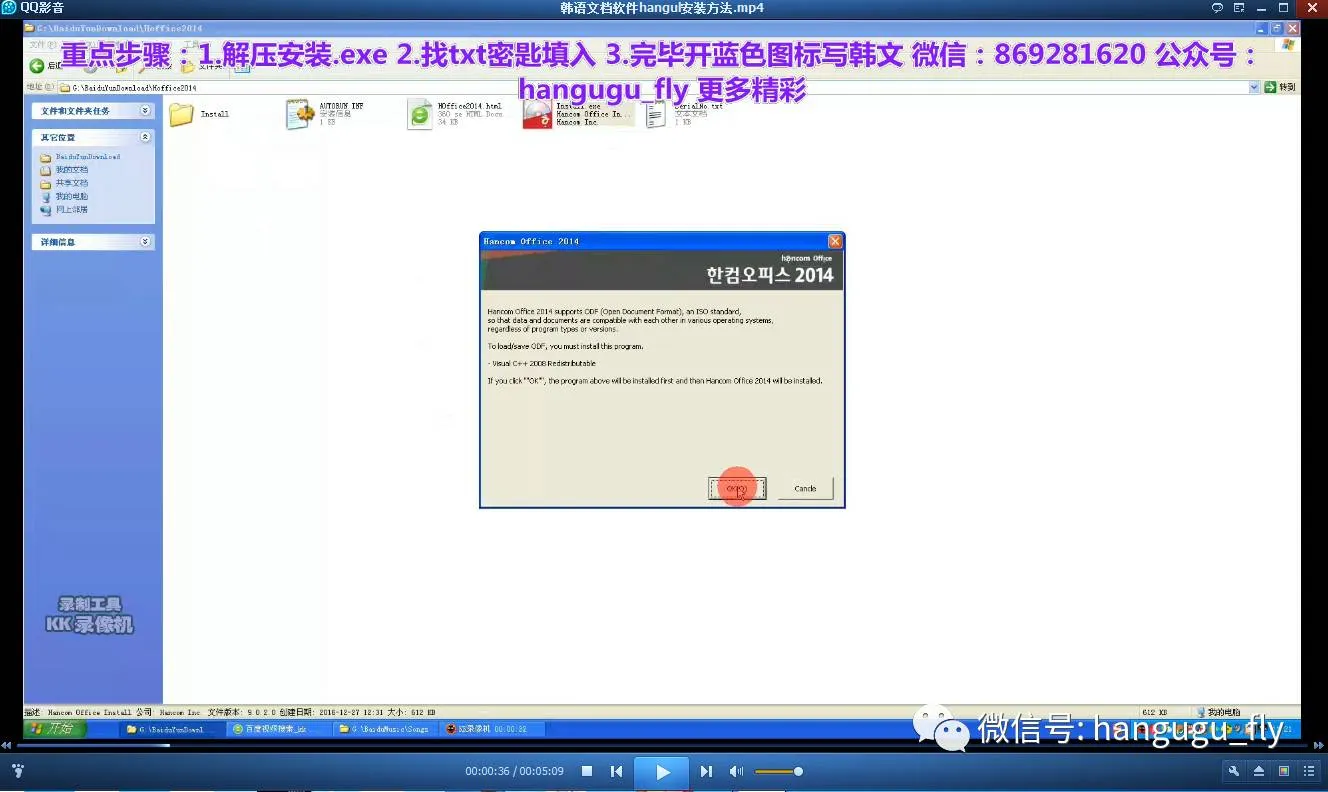Click the Explorer green back arrow
1328x792 pixels.
[37, 66]
